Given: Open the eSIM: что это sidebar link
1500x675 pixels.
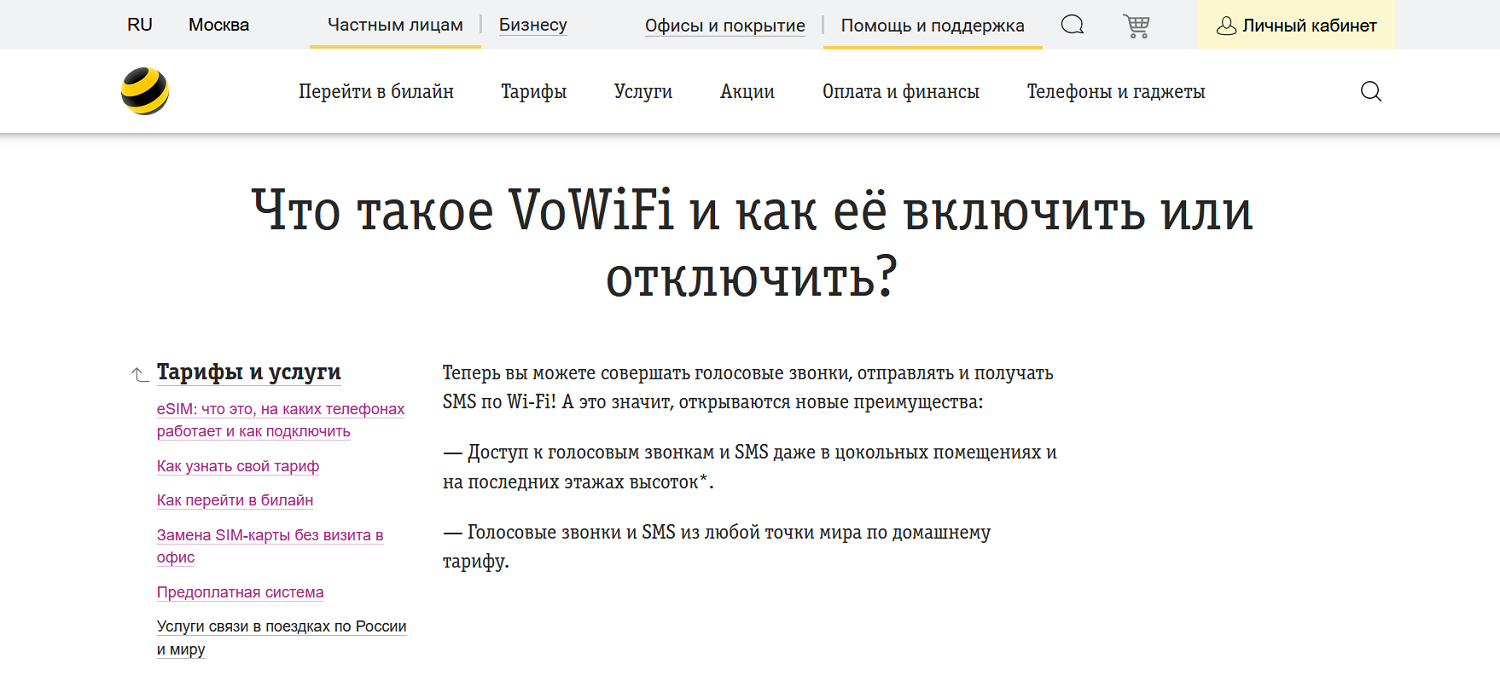Looking at the screenshot, I should pos(281,420).
